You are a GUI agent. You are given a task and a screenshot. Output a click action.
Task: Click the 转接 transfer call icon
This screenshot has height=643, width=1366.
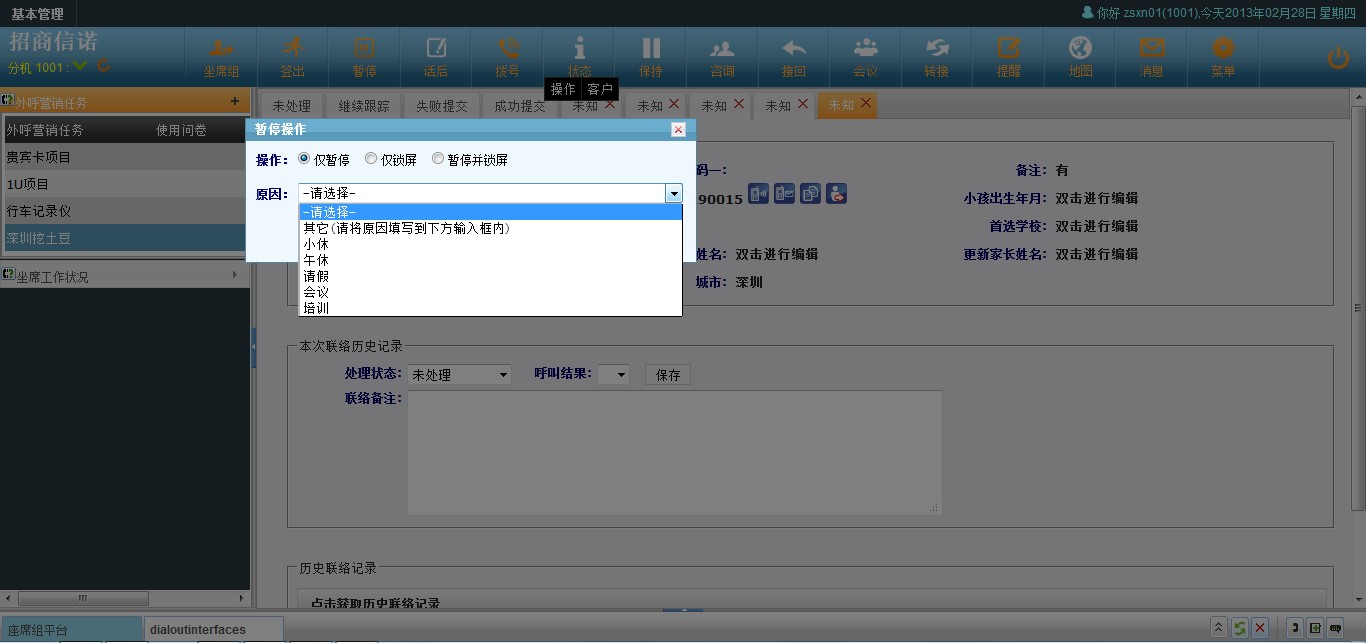point(936,56)
